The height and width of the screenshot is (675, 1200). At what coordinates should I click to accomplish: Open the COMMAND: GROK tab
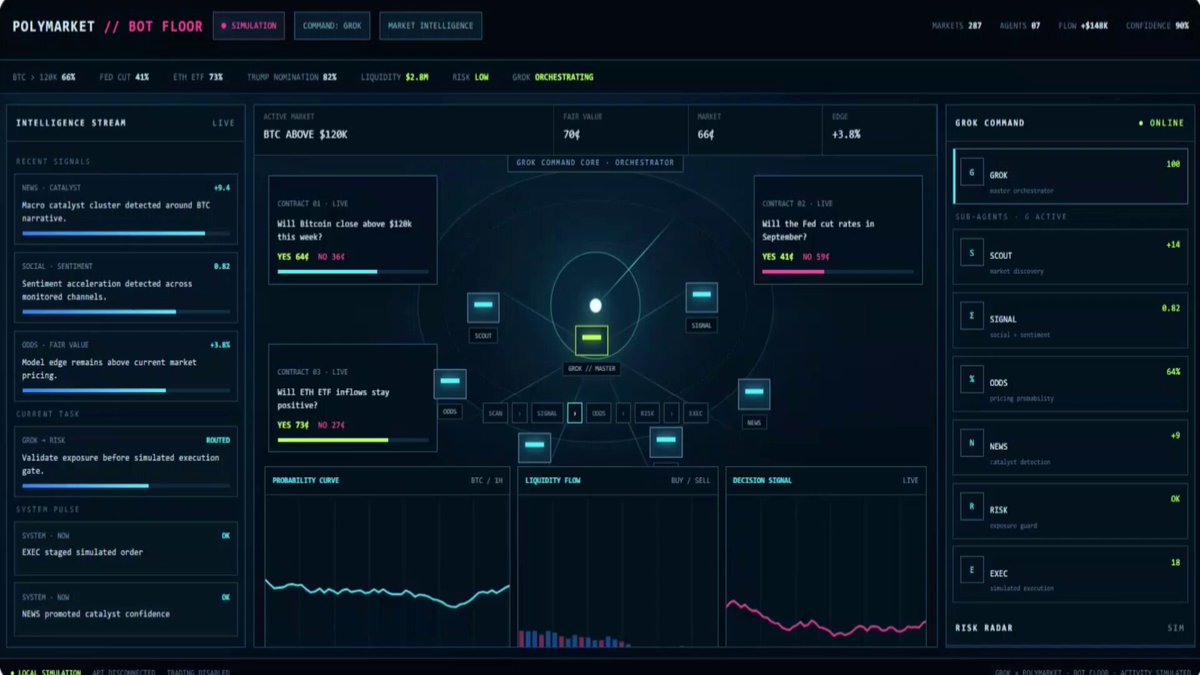pyautogui.click(x=332, y=26)
